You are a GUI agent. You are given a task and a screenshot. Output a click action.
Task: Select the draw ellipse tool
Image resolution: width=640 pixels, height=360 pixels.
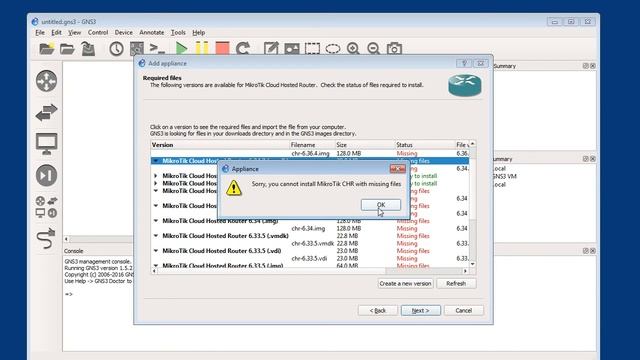click(x=333, y=49)
